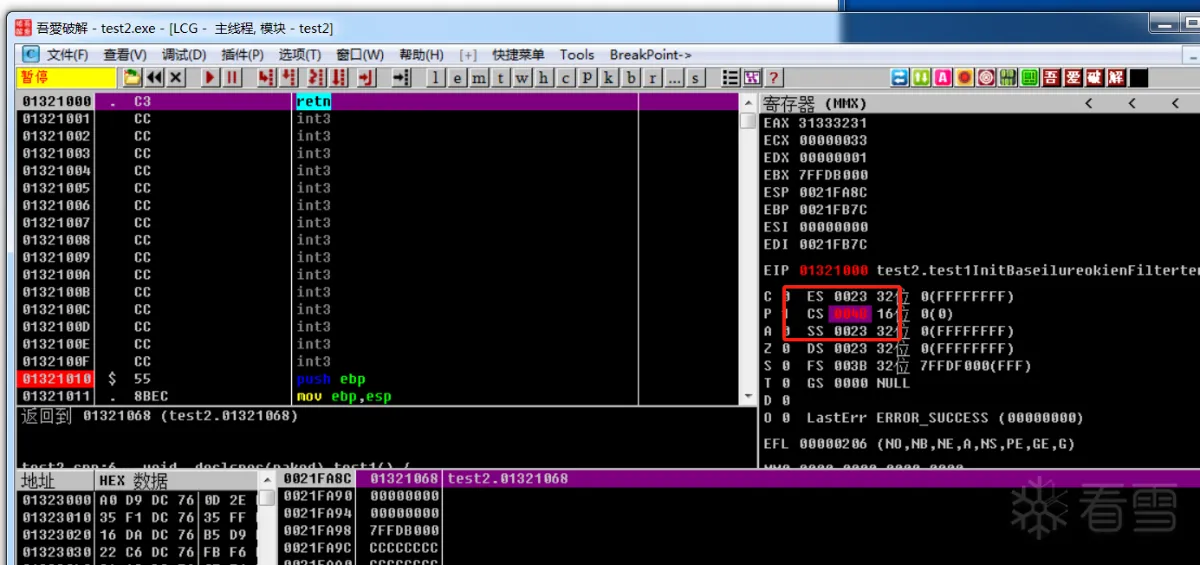Click the Appearance options purple grid icon
The height and width of the screenshot is (565, 1200).
[751, 77]
